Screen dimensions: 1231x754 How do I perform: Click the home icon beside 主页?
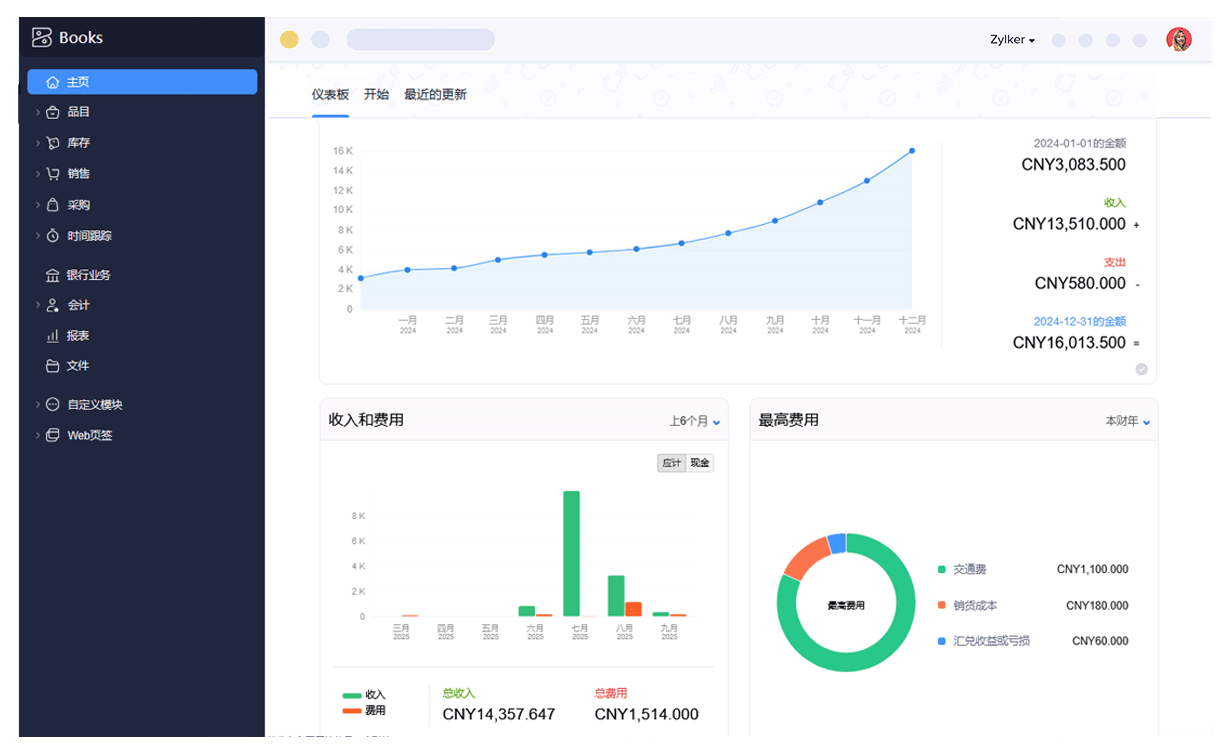tap(53, 82)
